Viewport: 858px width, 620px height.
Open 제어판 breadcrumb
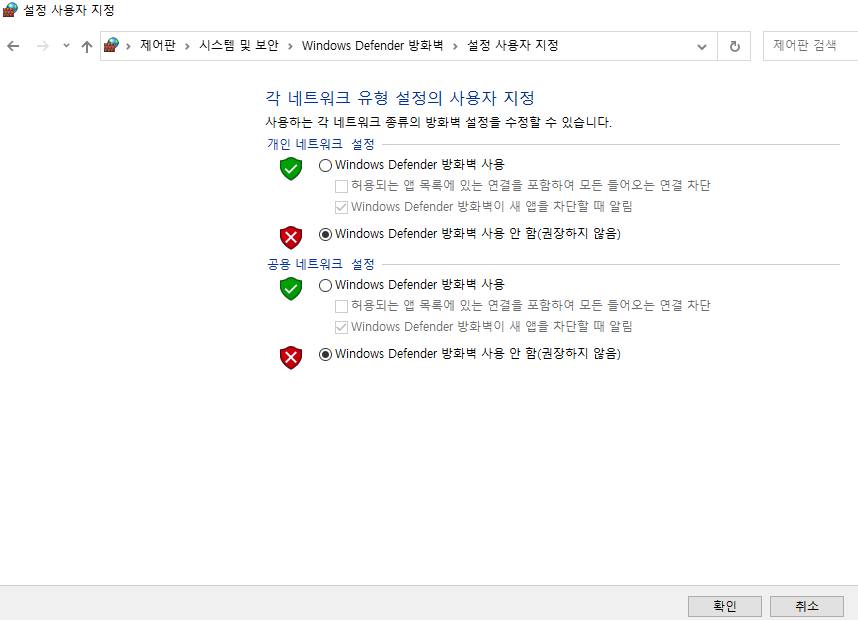coord(158,45)
